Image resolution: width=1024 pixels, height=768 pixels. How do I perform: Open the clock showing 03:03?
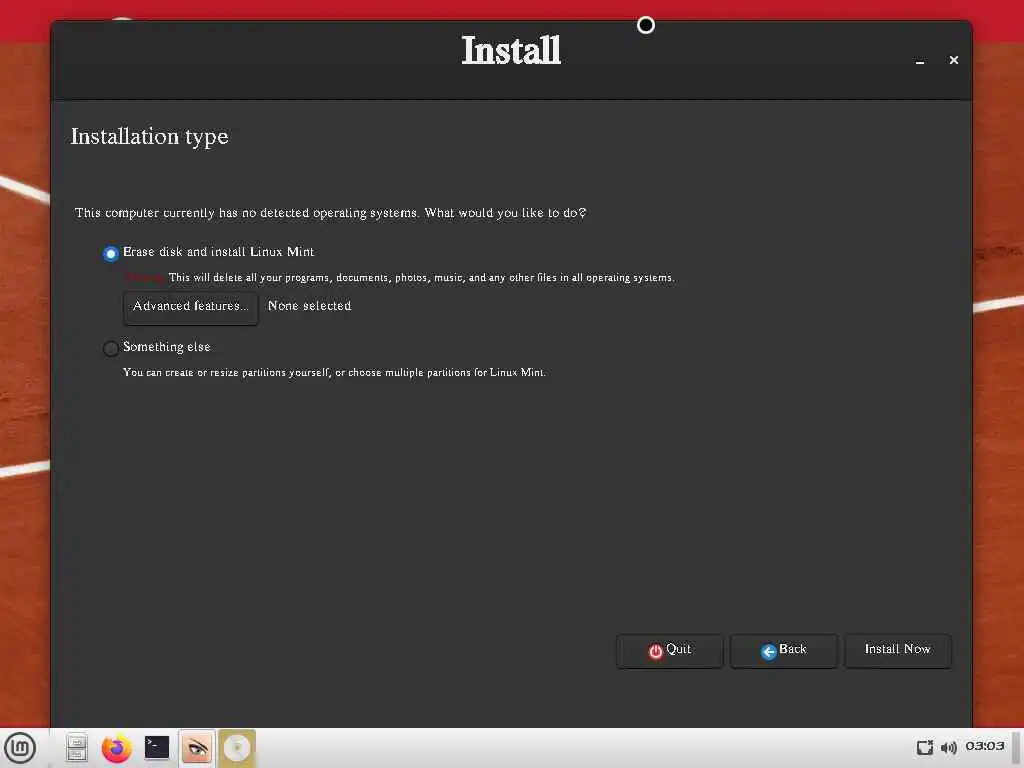[x=985, y=746]
